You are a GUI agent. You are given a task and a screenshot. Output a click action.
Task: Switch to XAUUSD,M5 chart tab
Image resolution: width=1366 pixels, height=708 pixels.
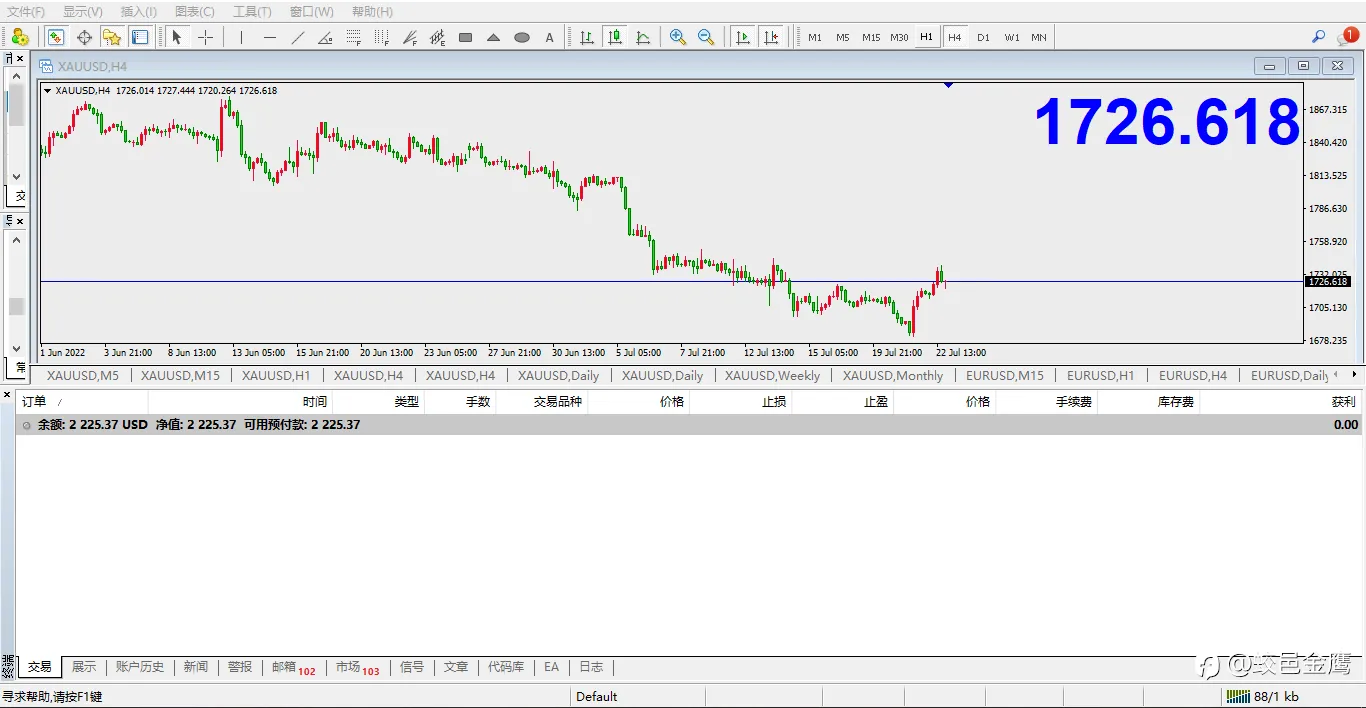(x=82, y=376)
